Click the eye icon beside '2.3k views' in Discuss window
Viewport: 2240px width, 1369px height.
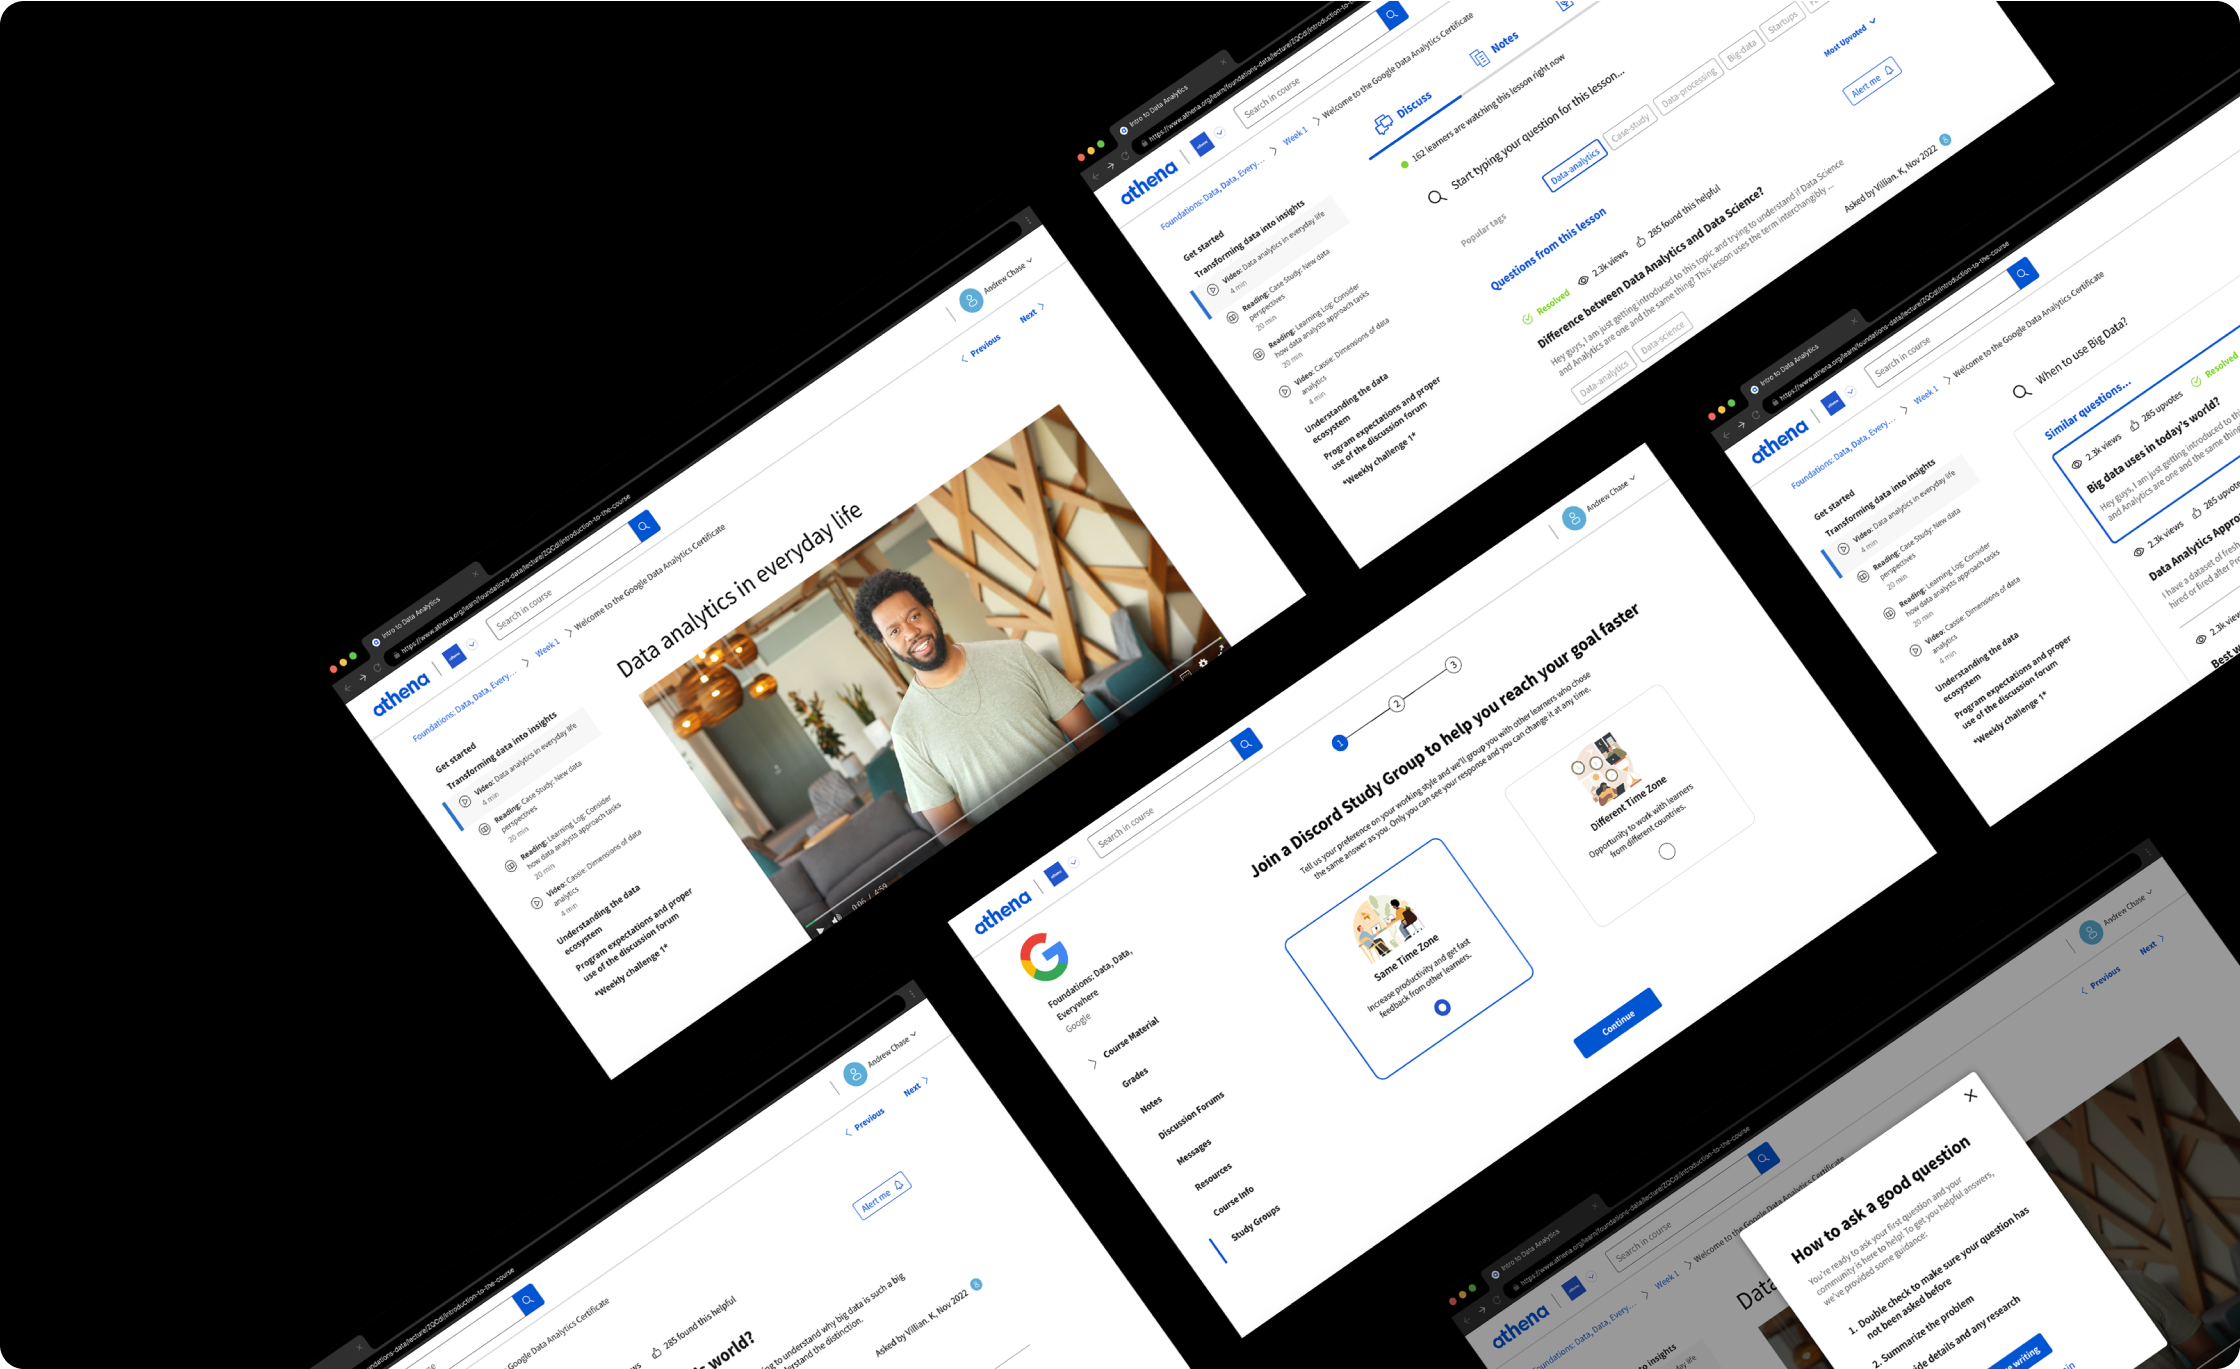pos(1583,281)
